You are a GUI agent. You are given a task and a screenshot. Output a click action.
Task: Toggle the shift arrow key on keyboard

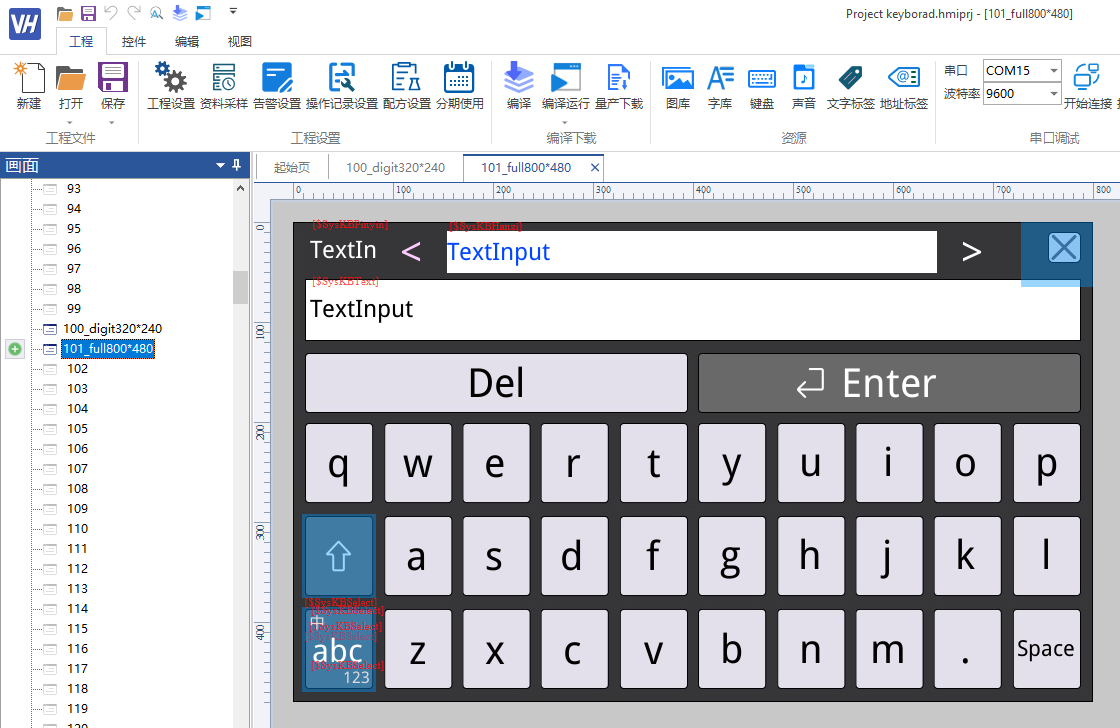(x=339, y=556)
